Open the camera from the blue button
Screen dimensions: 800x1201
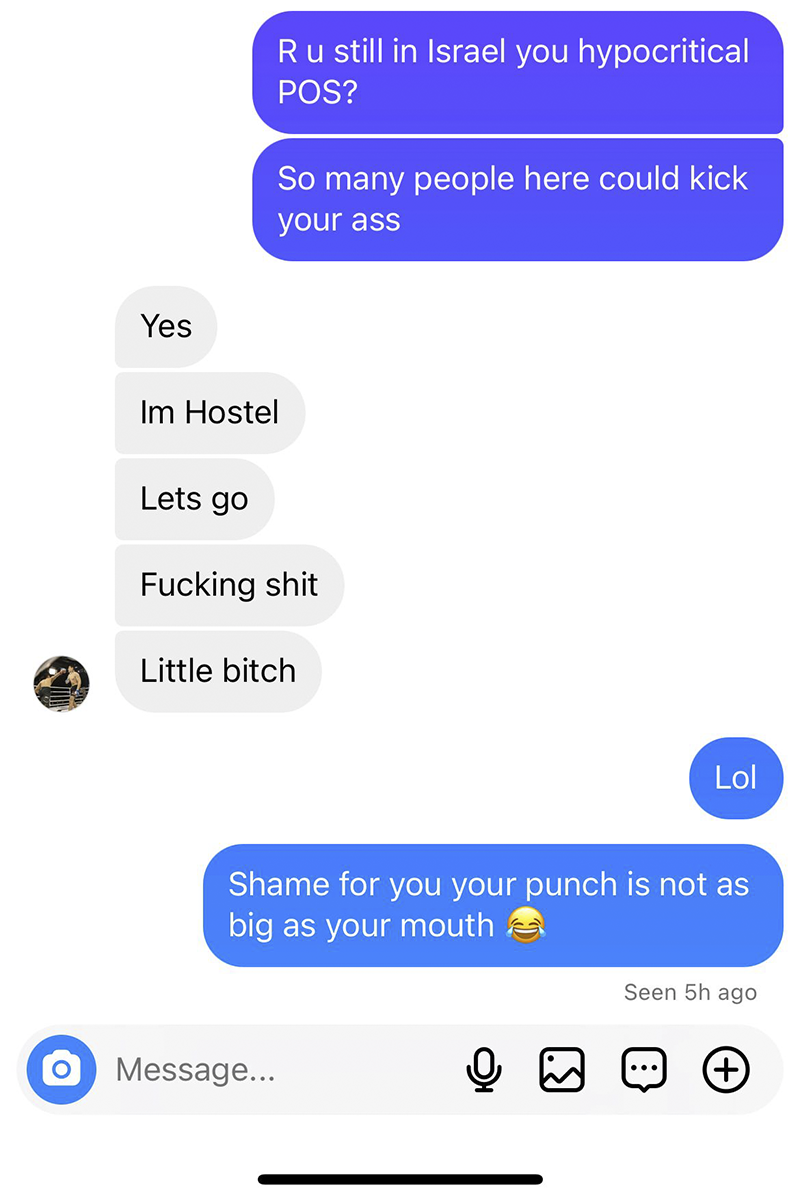pos(61,1070)
